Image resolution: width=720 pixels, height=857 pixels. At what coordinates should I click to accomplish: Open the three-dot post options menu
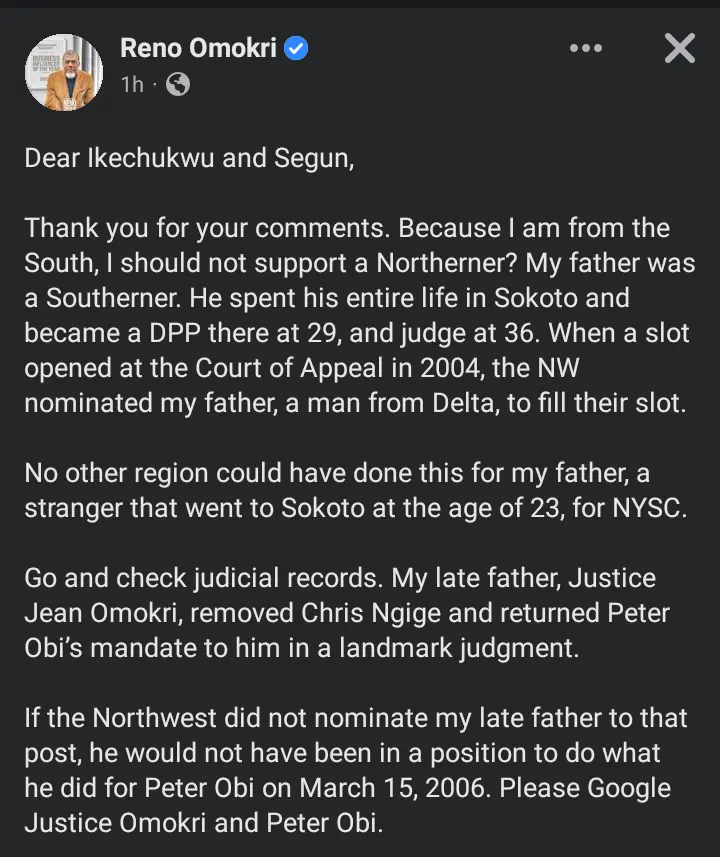point(586,48)
